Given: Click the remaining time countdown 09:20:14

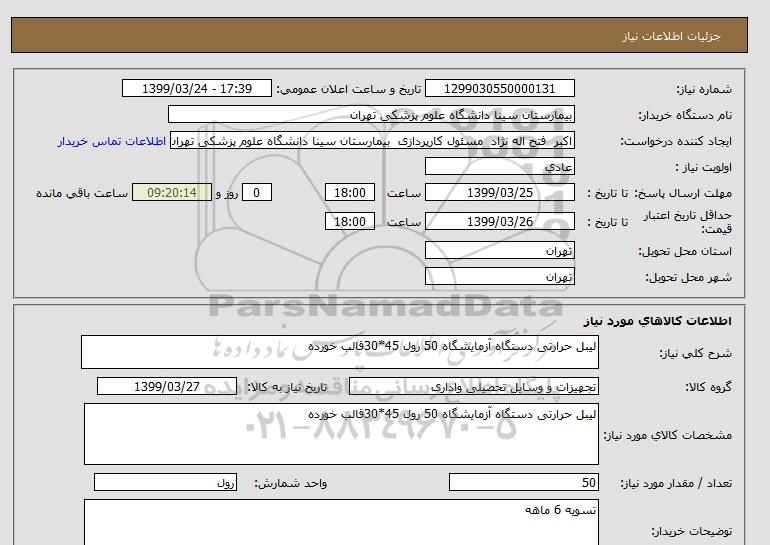Looking at the screenshot, I should click(172, 192).
